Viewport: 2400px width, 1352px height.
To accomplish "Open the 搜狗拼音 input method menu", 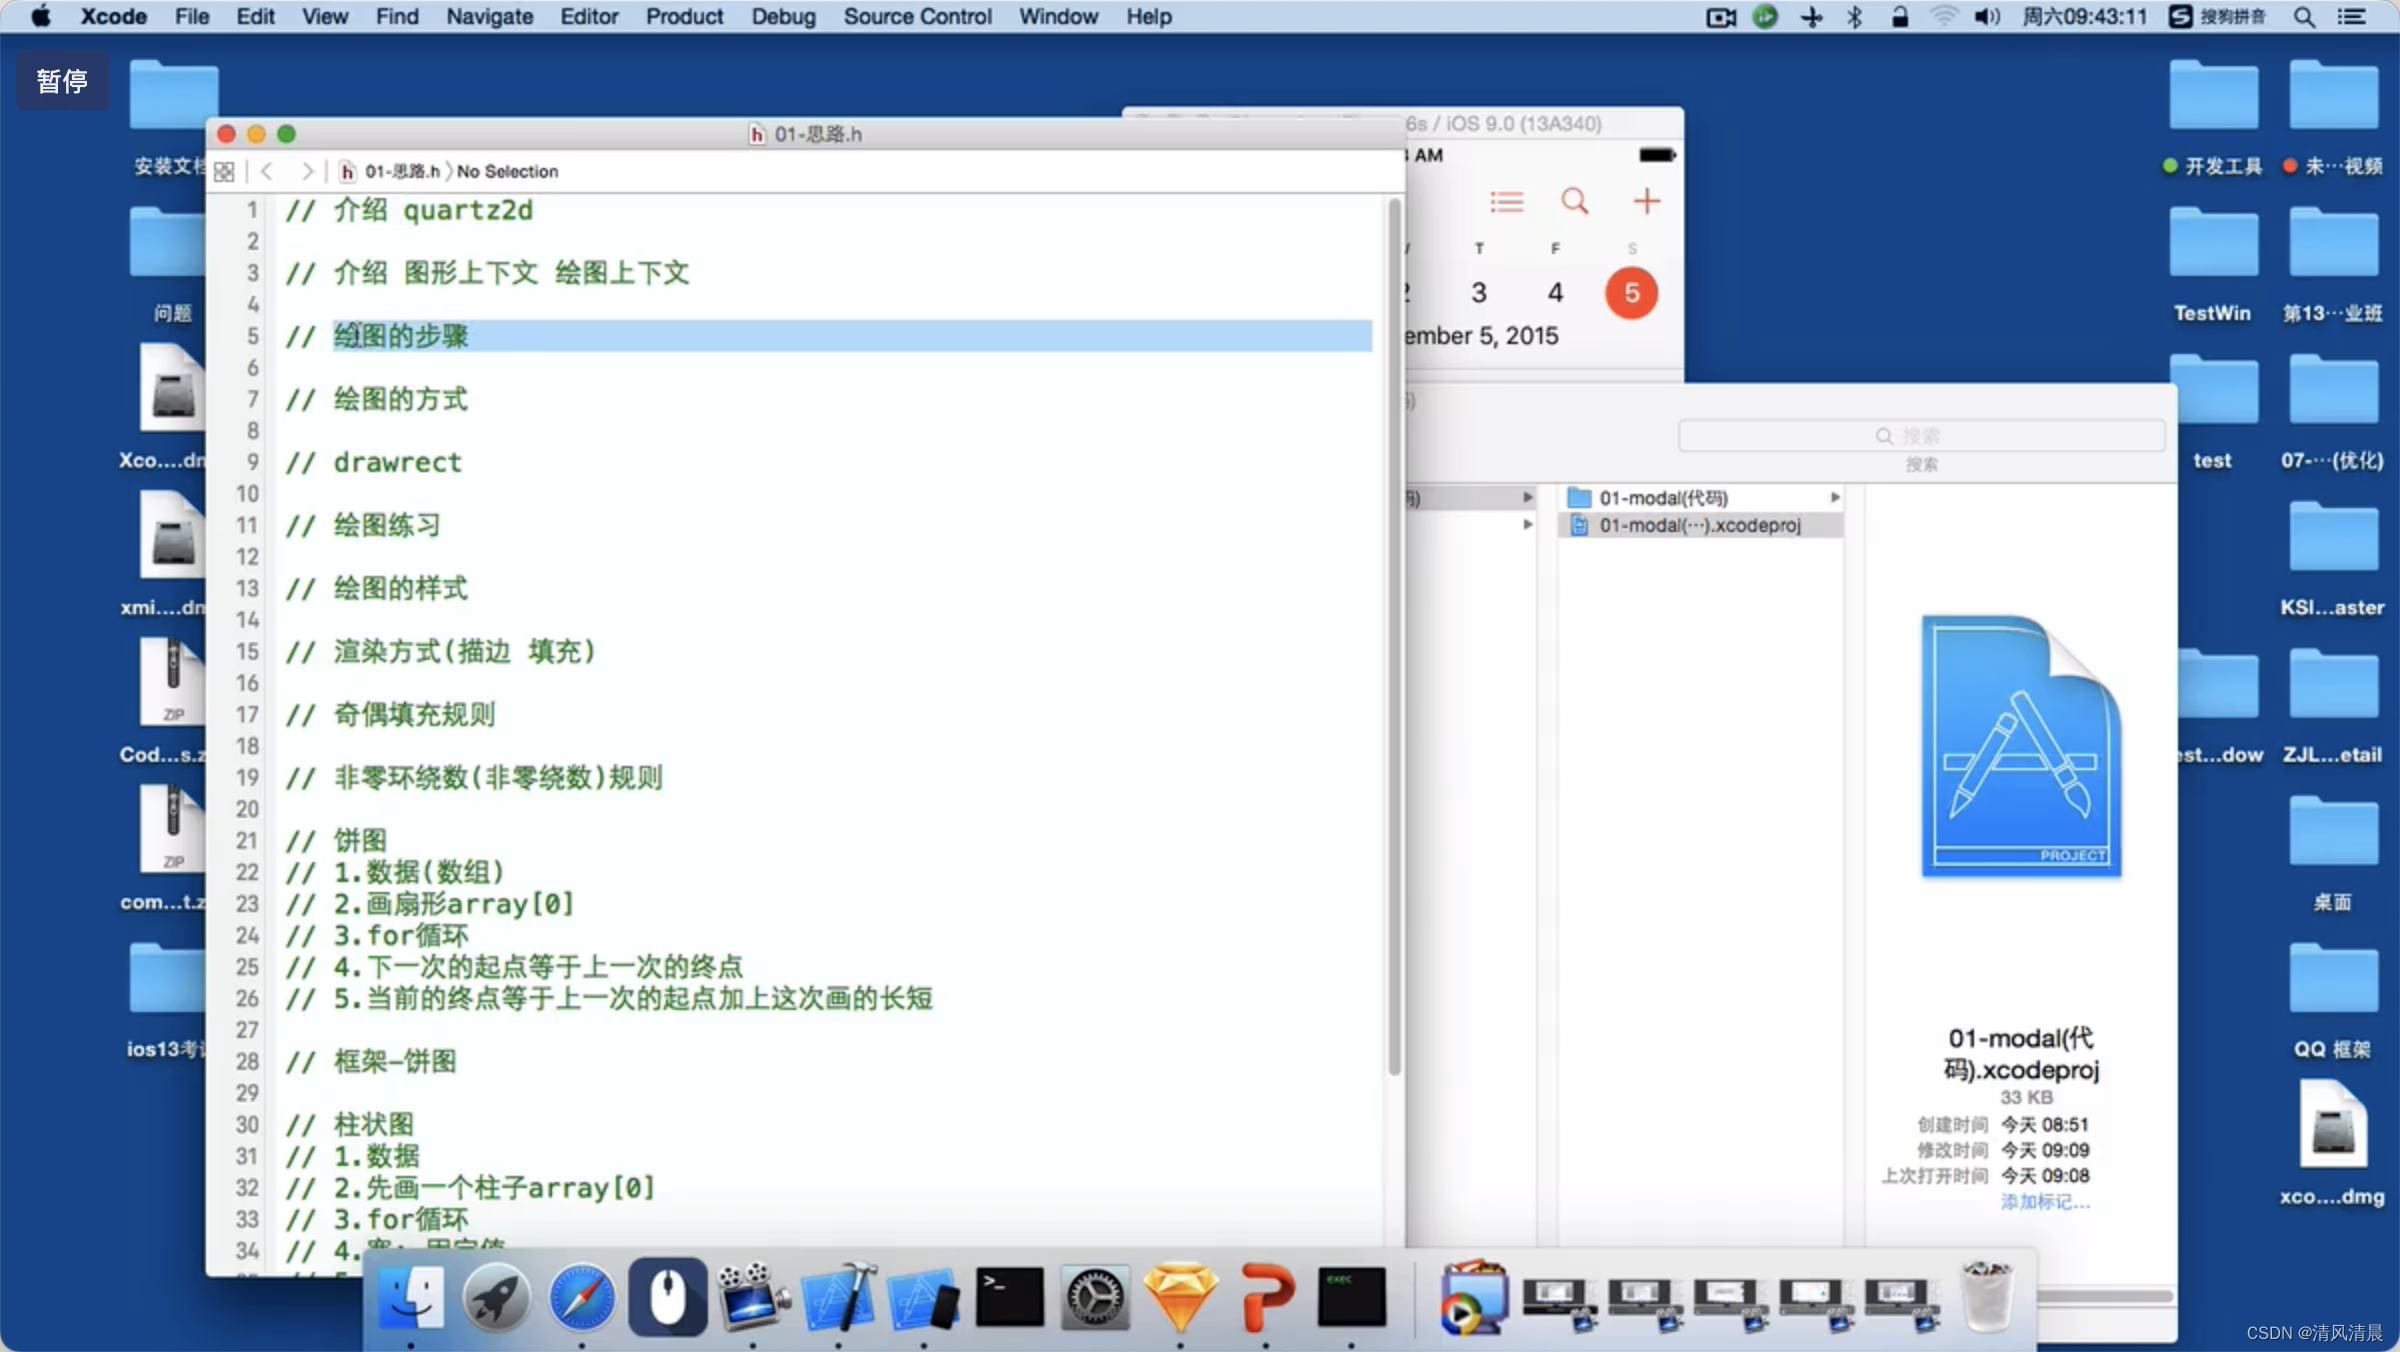I will tap(2217, 17).
